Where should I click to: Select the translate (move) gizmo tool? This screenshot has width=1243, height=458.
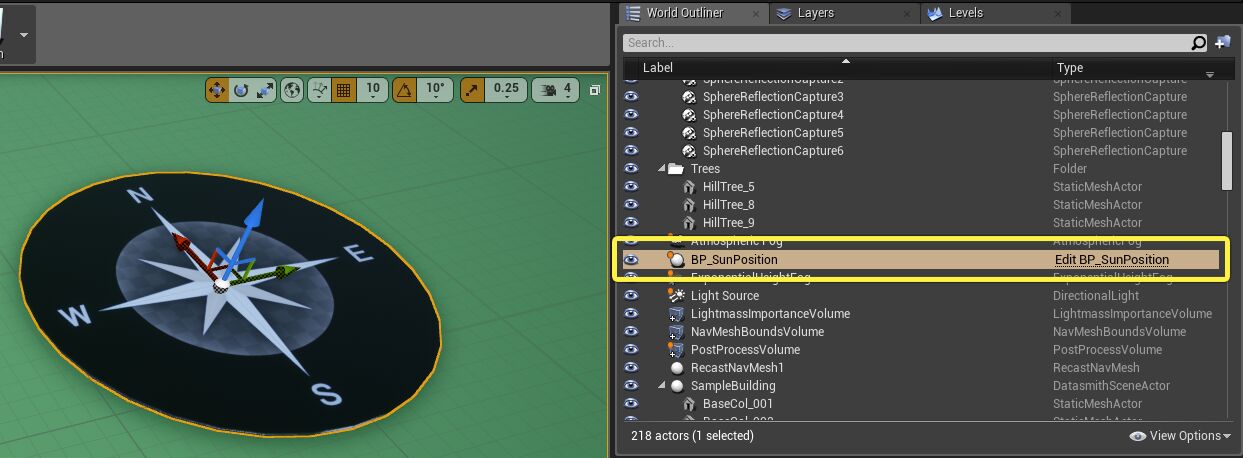click(217, 90)
